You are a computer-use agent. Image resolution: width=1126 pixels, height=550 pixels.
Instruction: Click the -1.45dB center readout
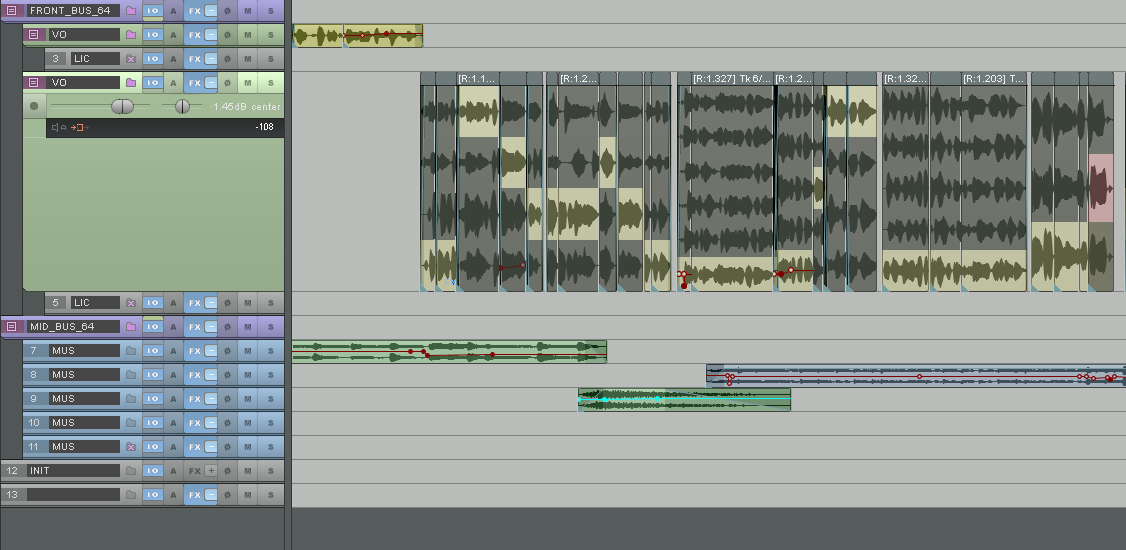[245, 107]
